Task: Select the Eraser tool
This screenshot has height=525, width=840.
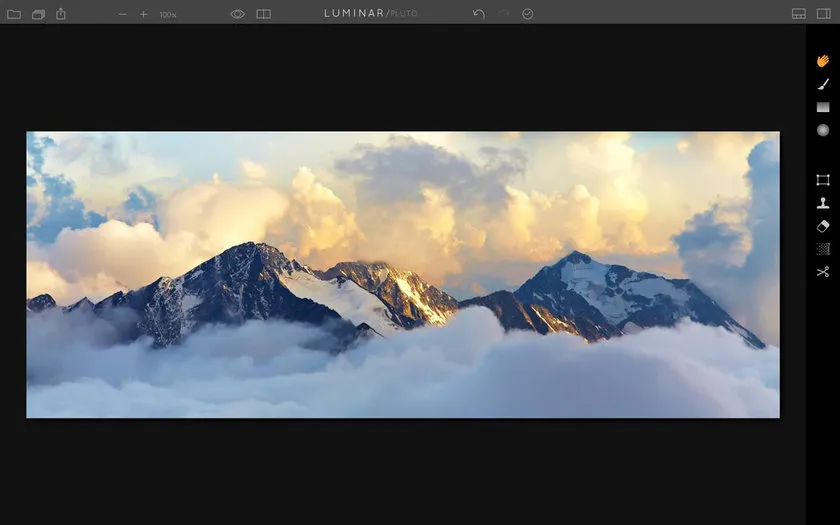Action: coord(822,226)
